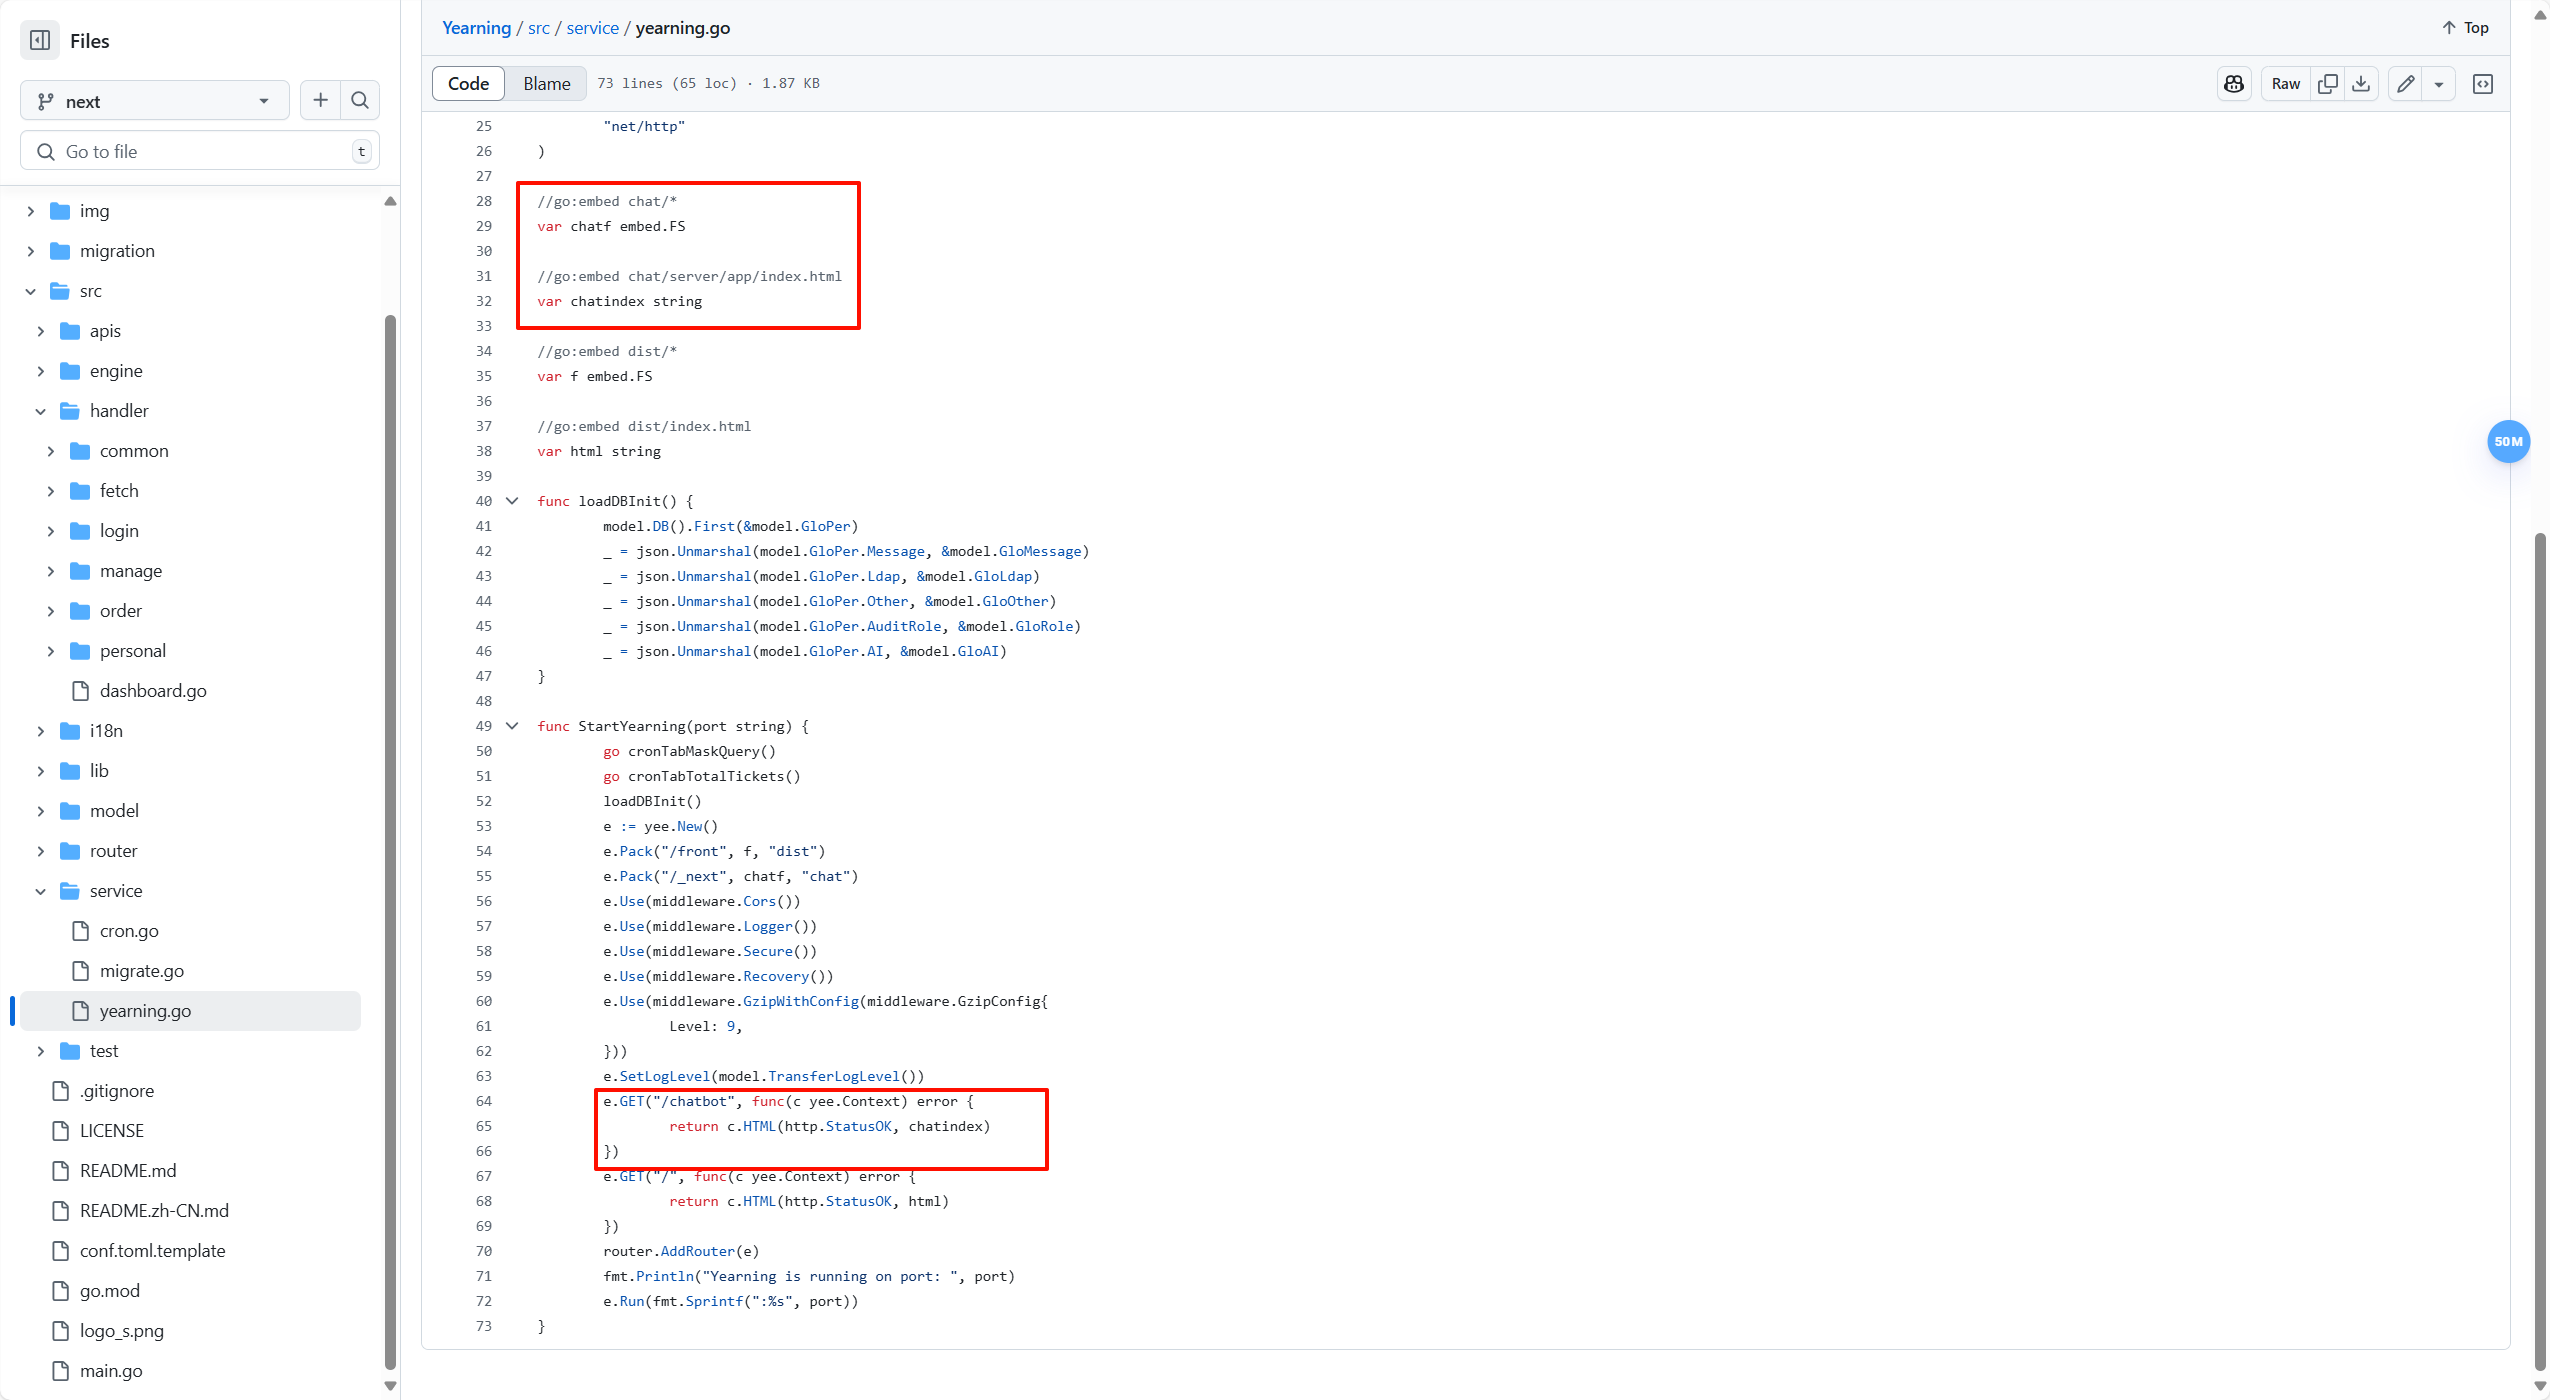2550x1400 pixels.
Task: Open dashboard.go file in tree
Action: [x=153, y=691]
